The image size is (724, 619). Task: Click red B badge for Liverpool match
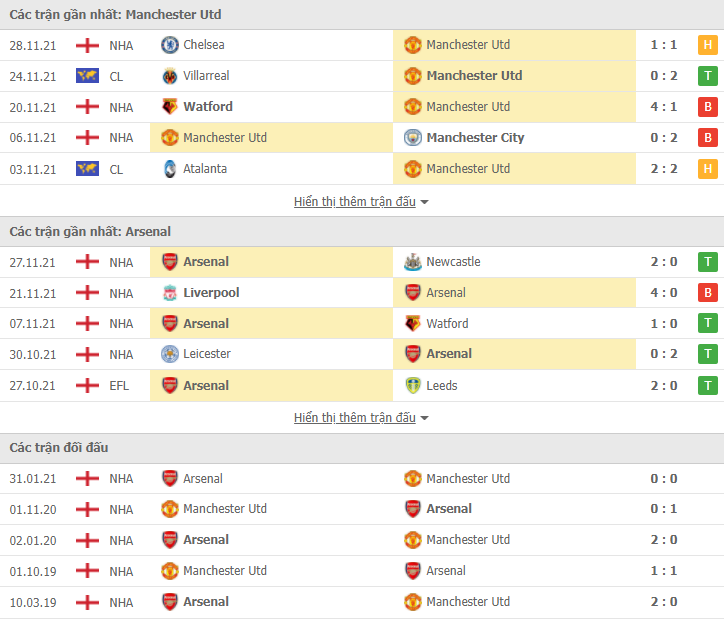(x=707, y=293)
